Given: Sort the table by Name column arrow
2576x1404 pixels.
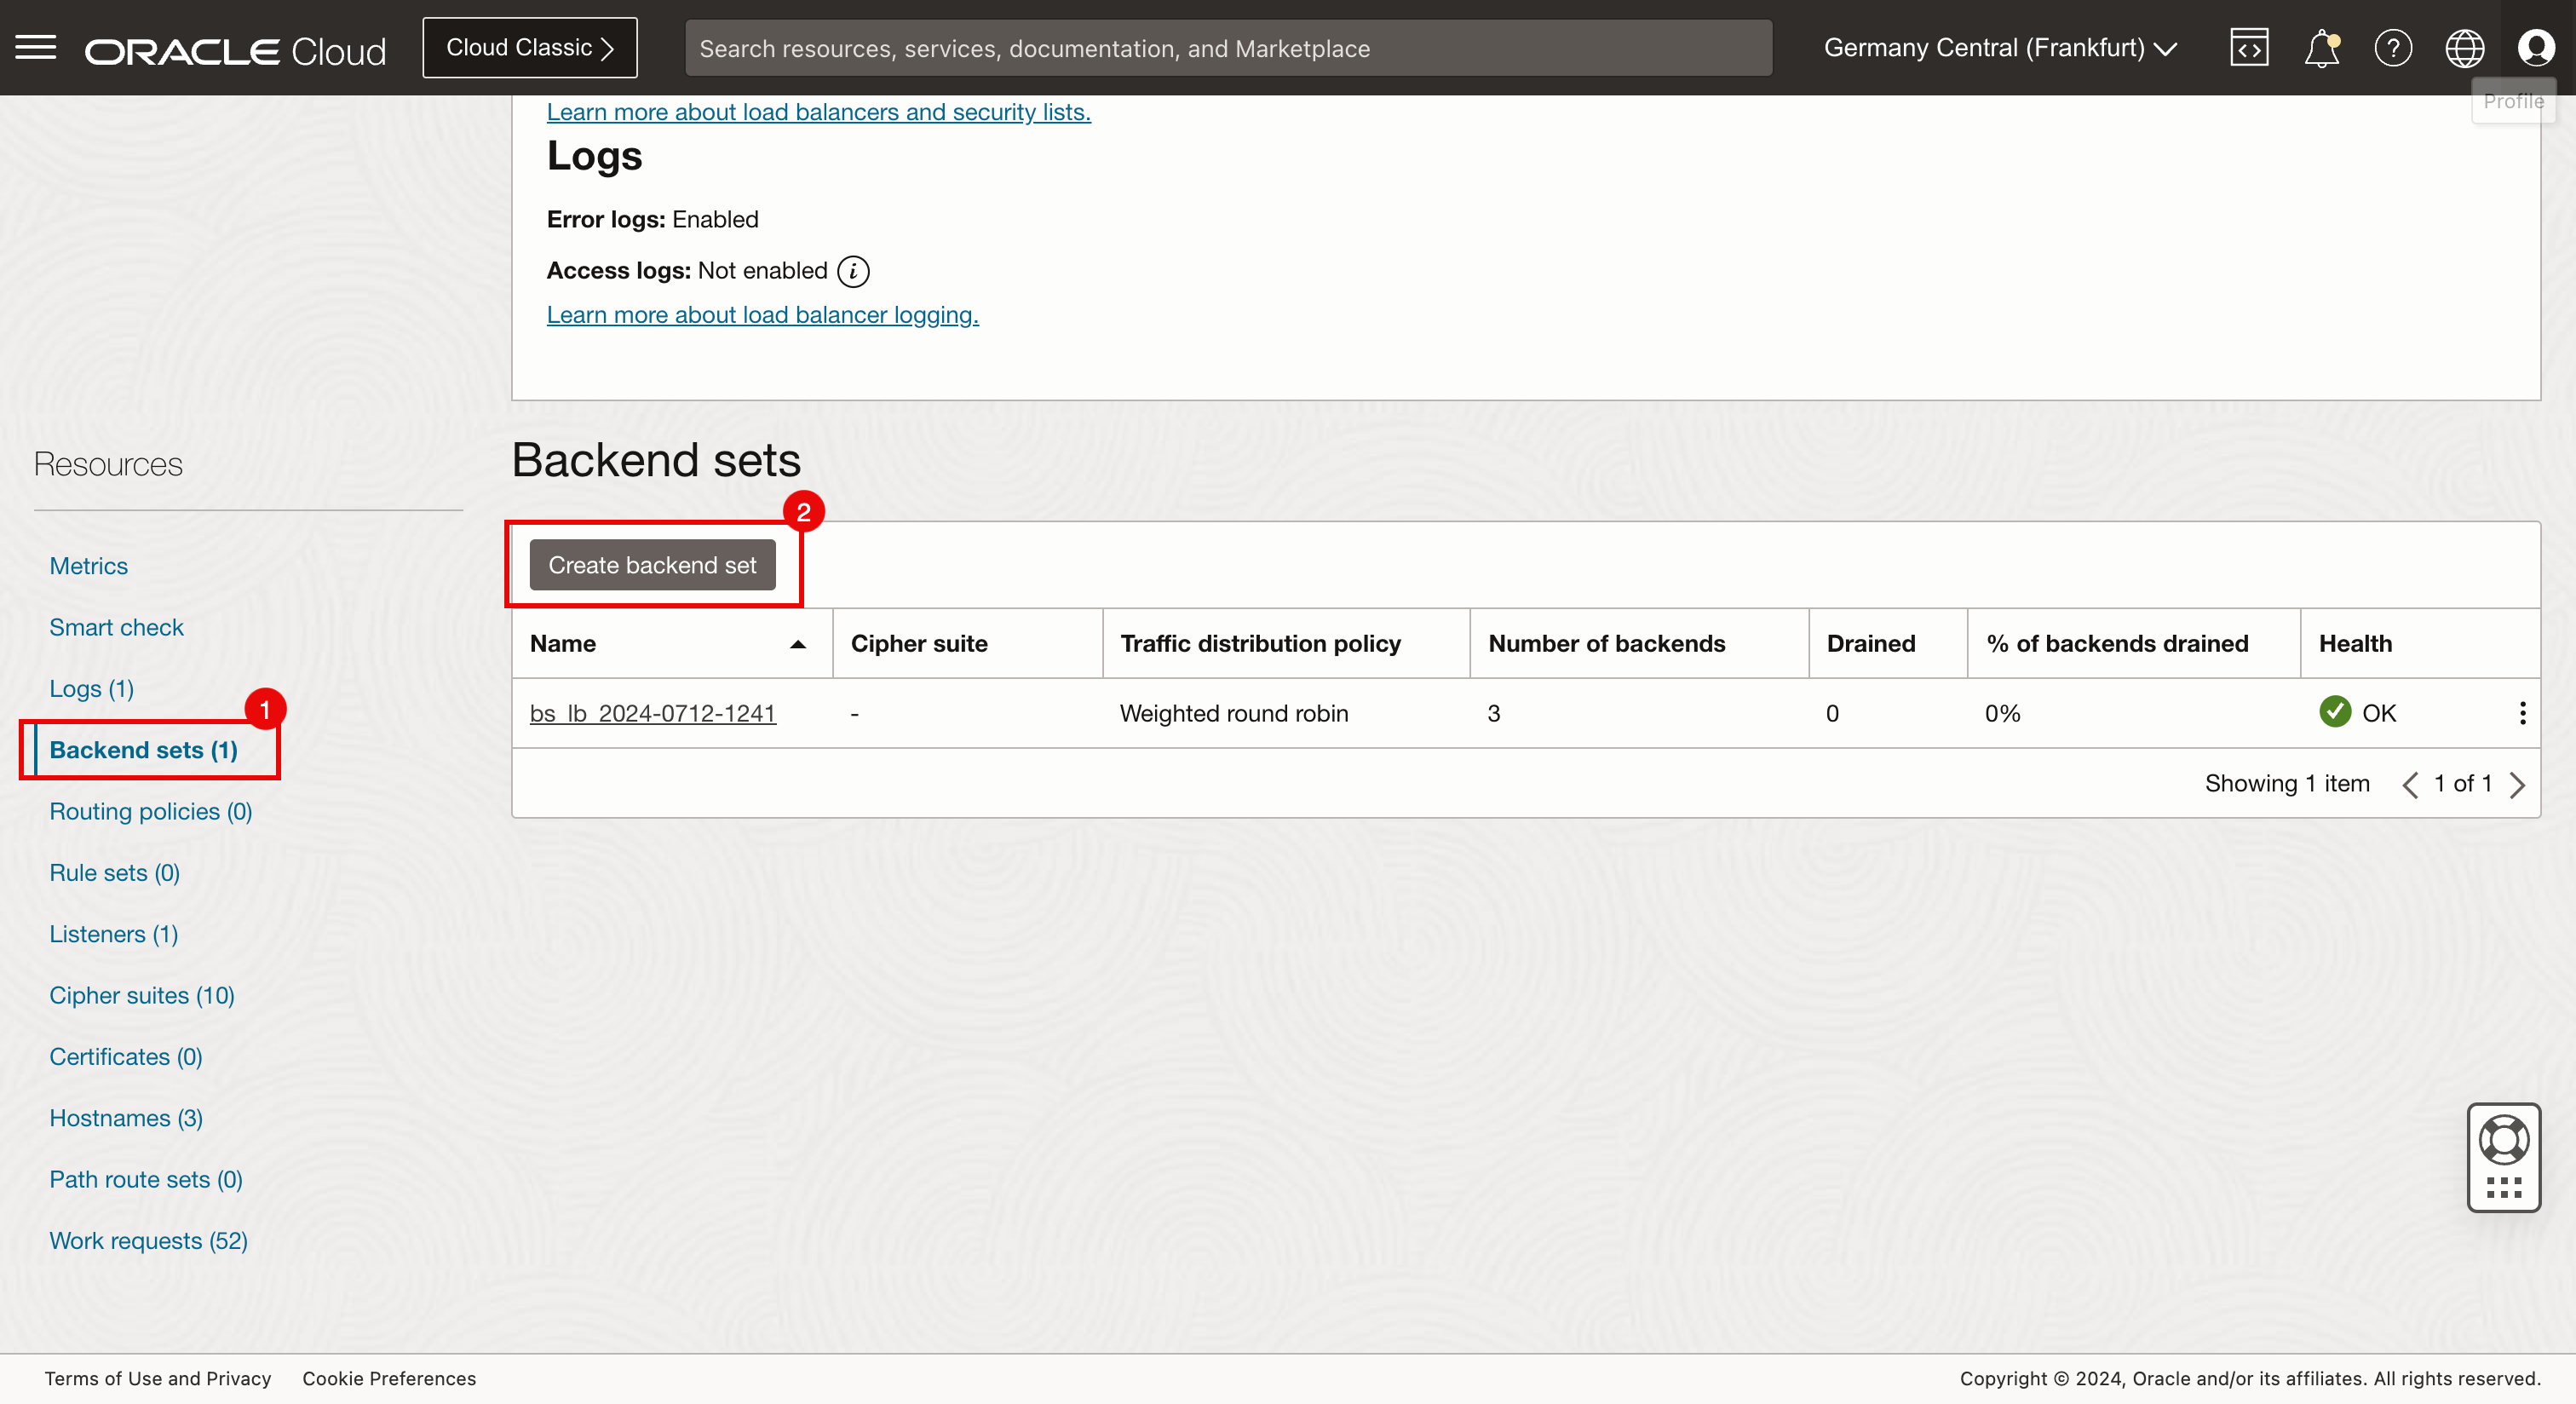Looking at the screenshot, I should pos(798,644).
